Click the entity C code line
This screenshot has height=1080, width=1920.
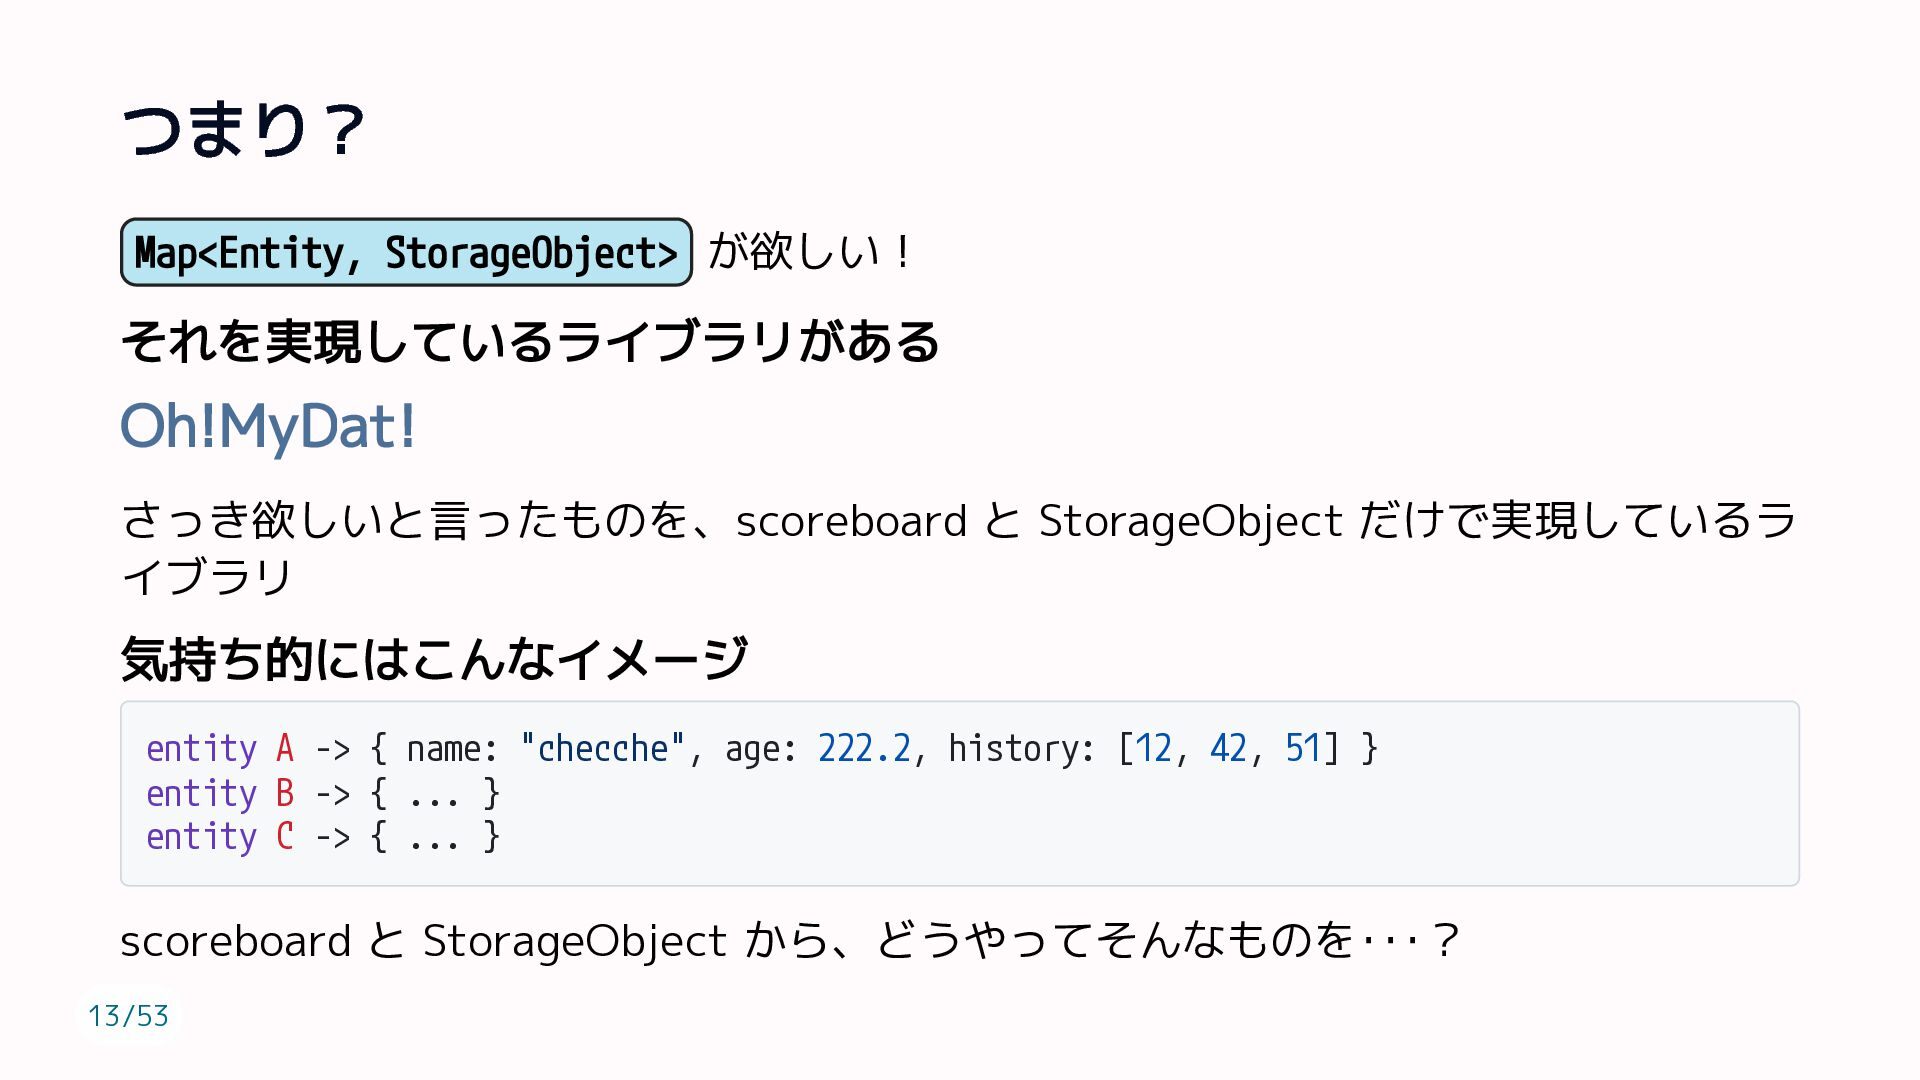pos(322,836)
